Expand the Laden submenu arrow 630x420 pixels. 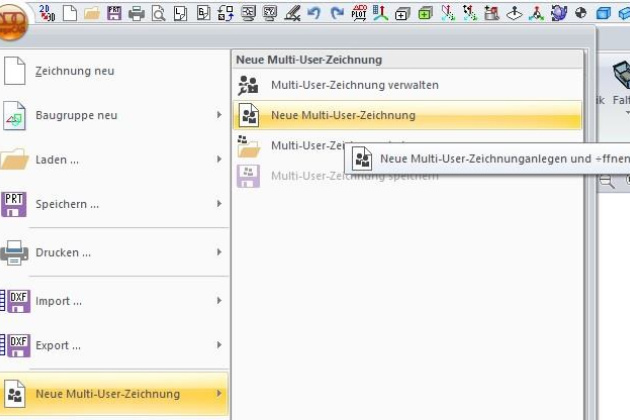pos(218,160)
